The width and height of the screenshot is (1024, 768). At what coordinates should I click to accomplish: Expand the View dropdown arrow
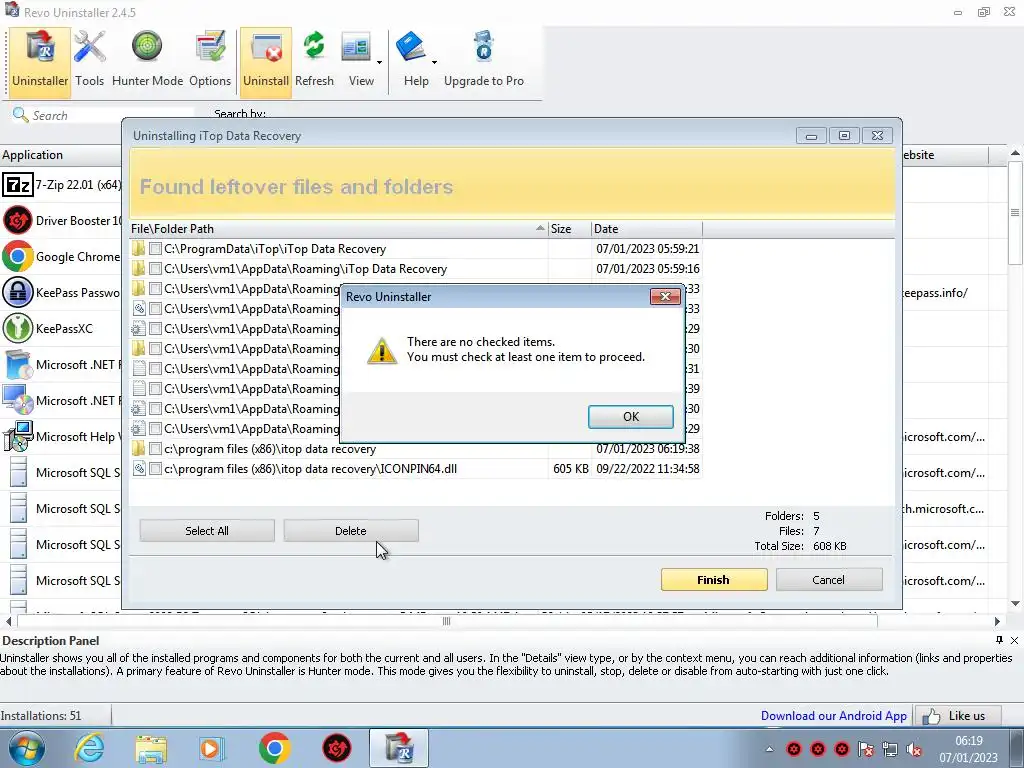pos(379,63)
